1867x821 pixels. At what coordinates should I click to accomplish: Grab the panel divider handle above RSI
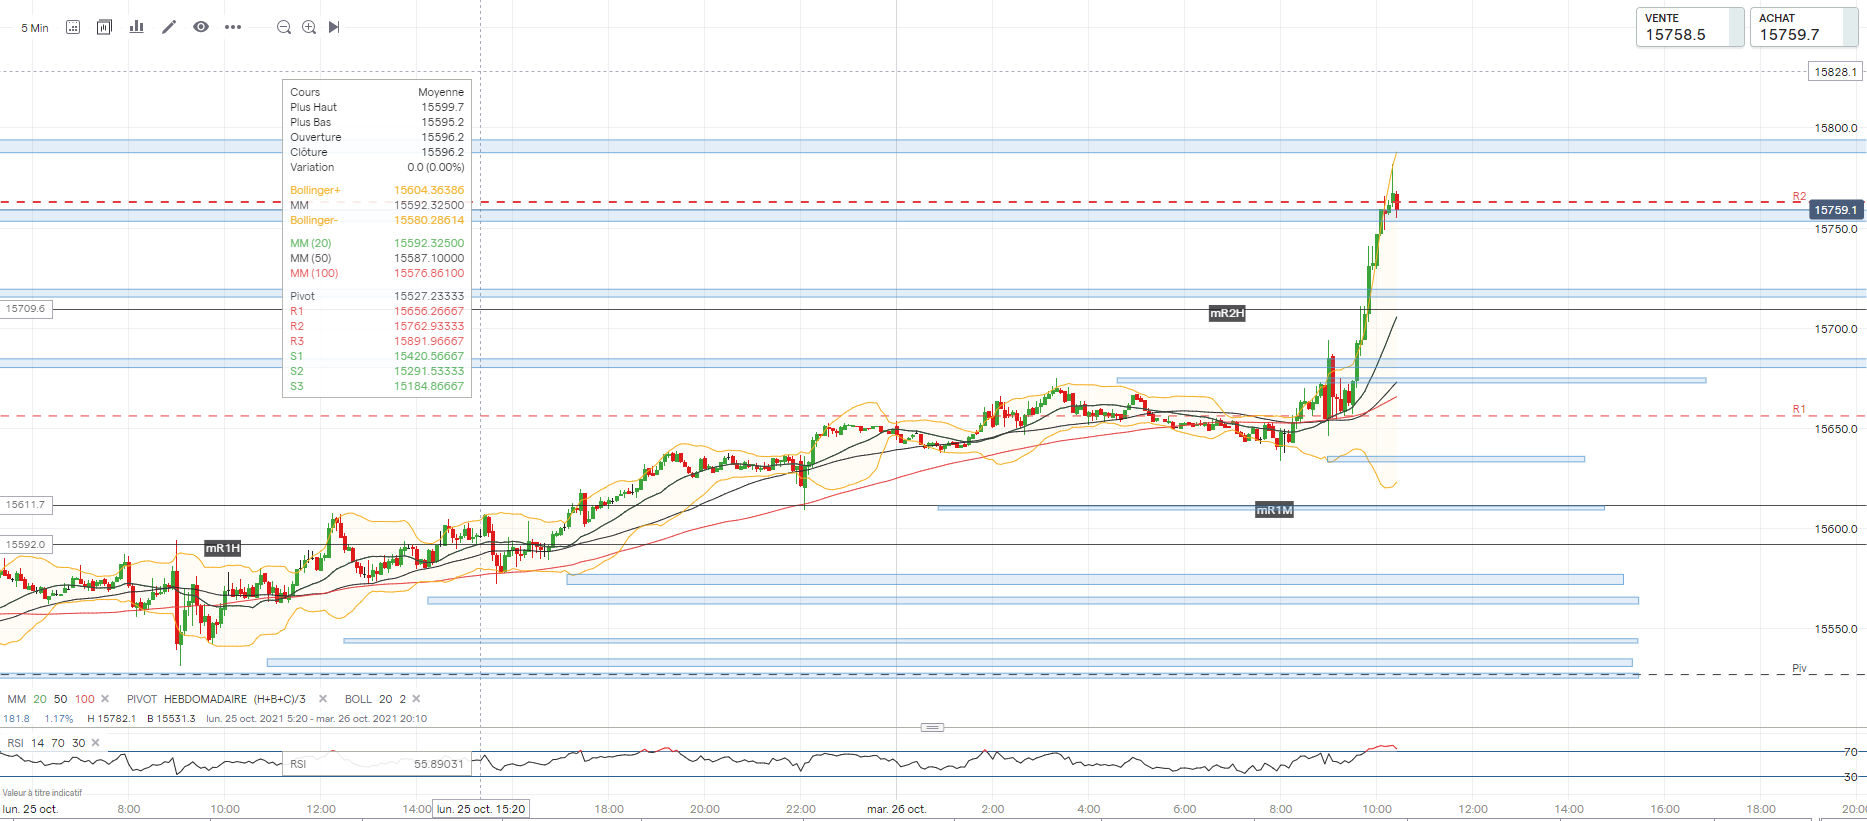(x=932, y=727)
